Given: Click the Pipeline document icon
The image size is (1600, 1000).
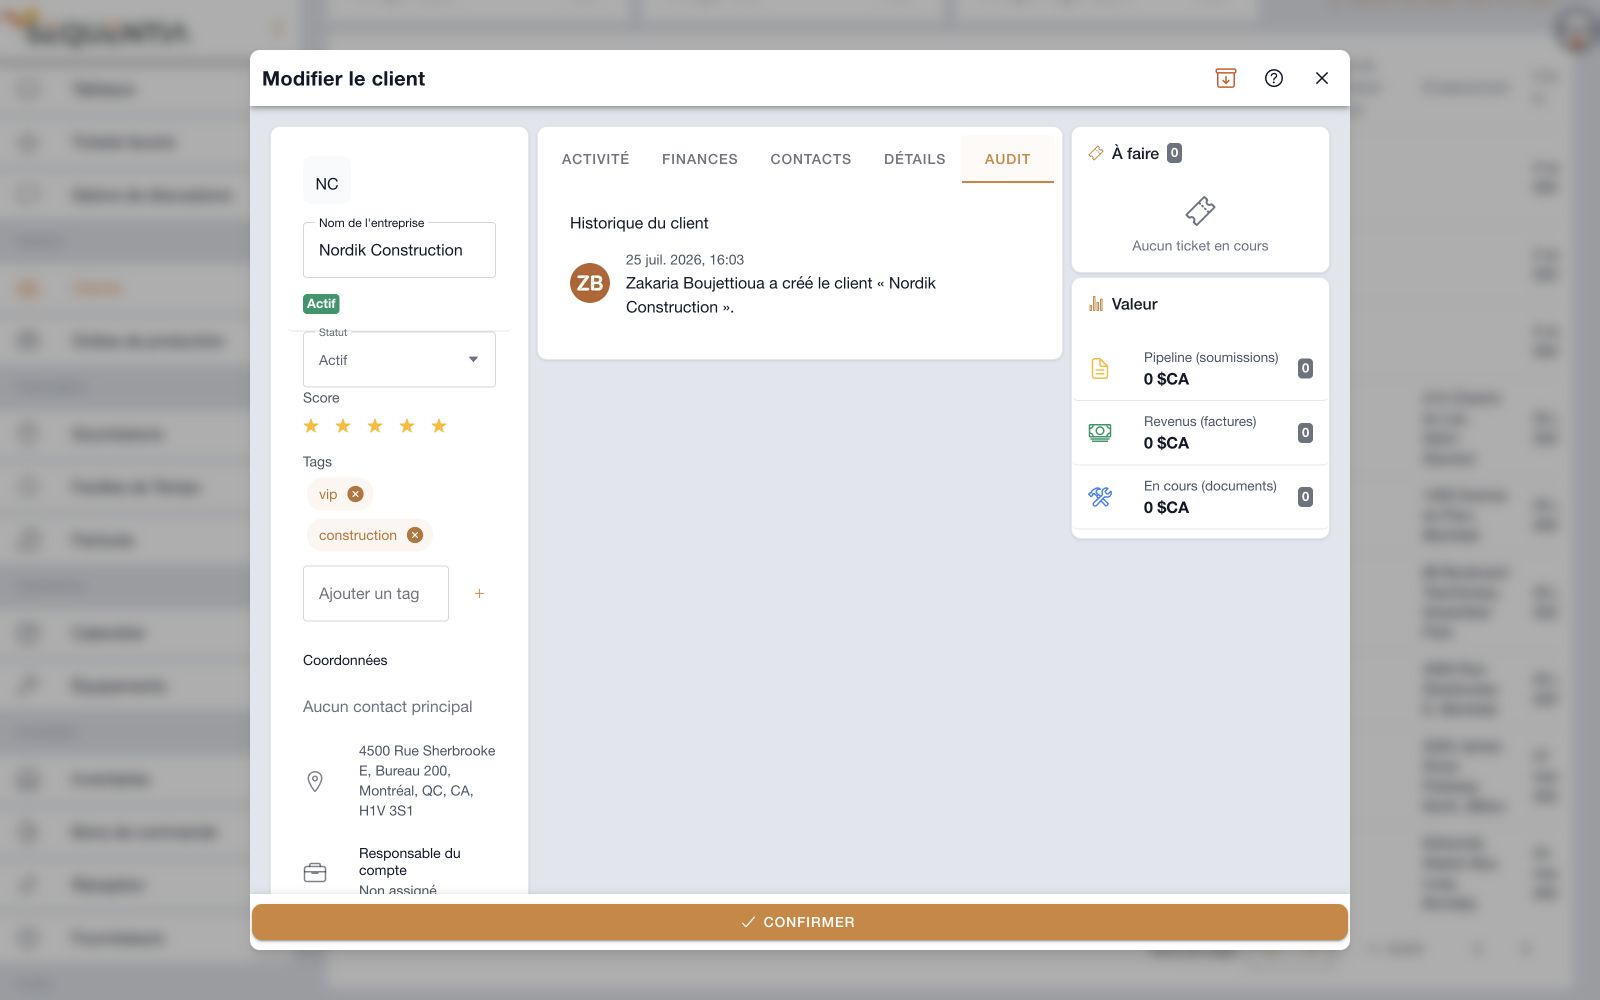Looking at the screenshot, I should click(1100, 368).
